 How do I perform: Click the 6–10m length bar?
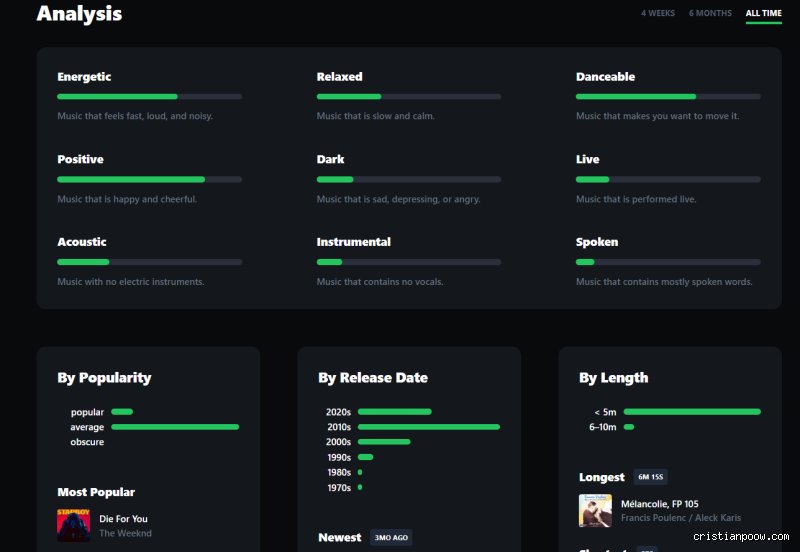629,427
